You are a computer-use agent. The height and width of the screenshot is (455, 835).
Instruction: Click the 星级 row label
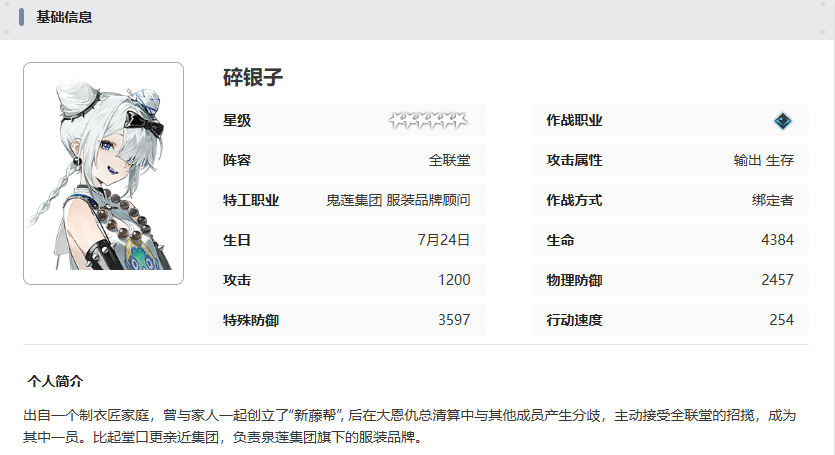click(237, 121)
